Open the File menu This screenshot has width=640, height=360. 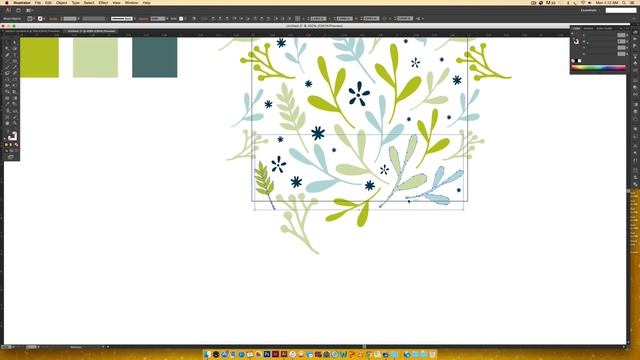38,2
